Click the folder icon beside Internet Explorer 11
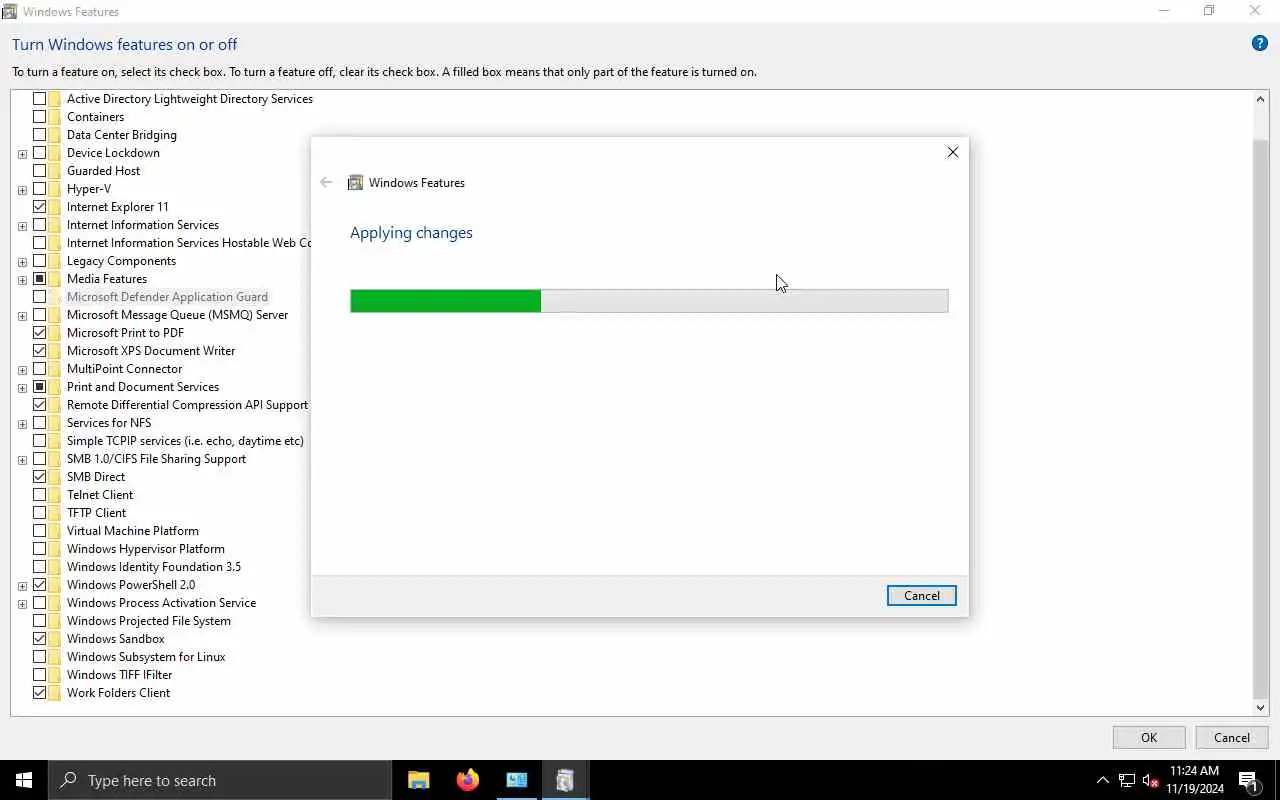Viewport: 1280px width, 800px height. pos(54,207)
